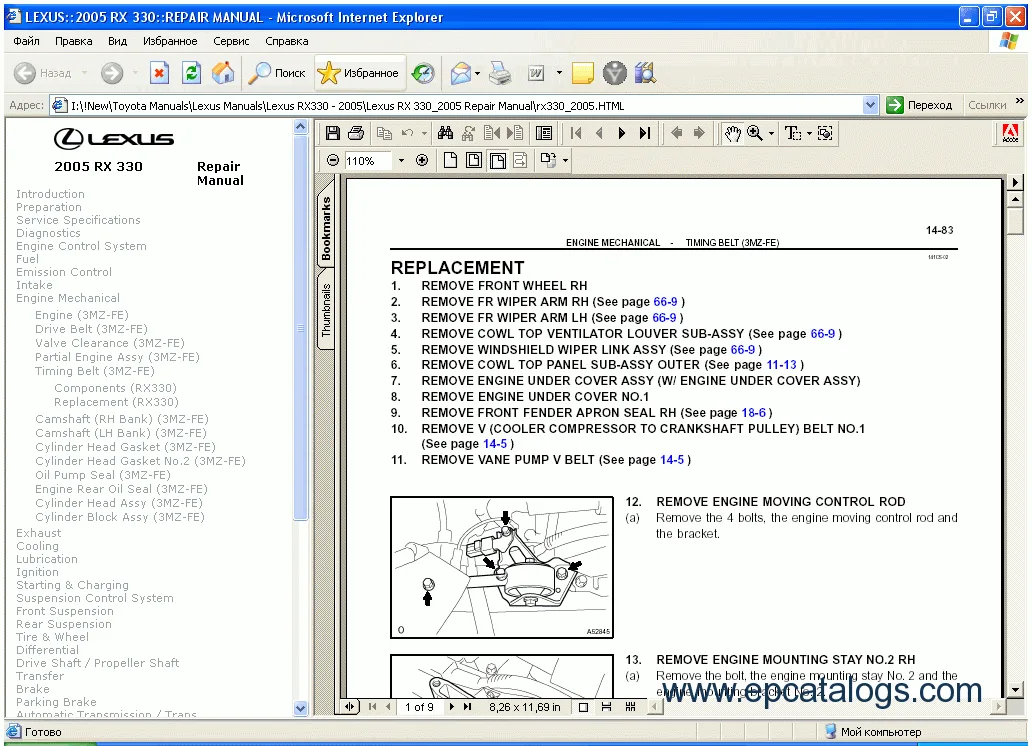Click the Избранное favorites toolbar button
The image size is (1032, 746).
click(359, 73)
